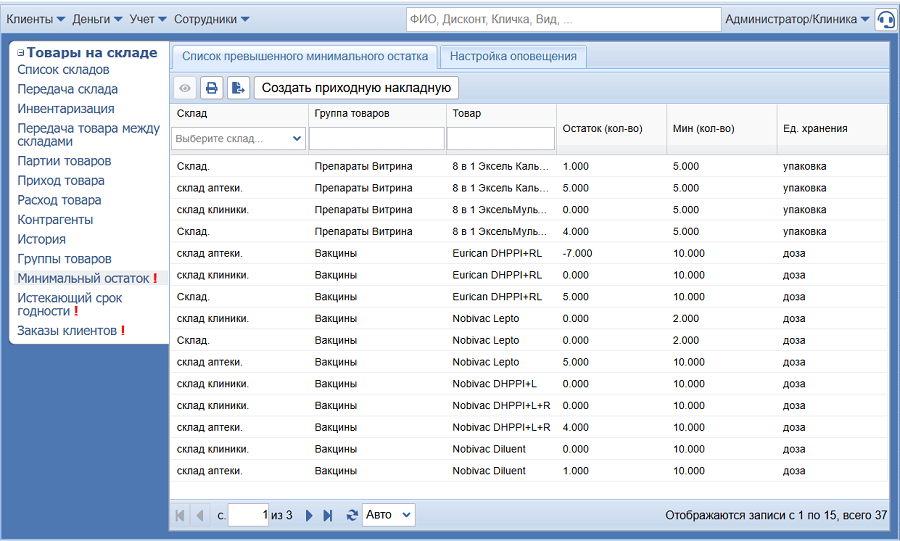The image size is (900, 541).
Task: Click the eye view icon in toolbar
Action: click(184, 88)
